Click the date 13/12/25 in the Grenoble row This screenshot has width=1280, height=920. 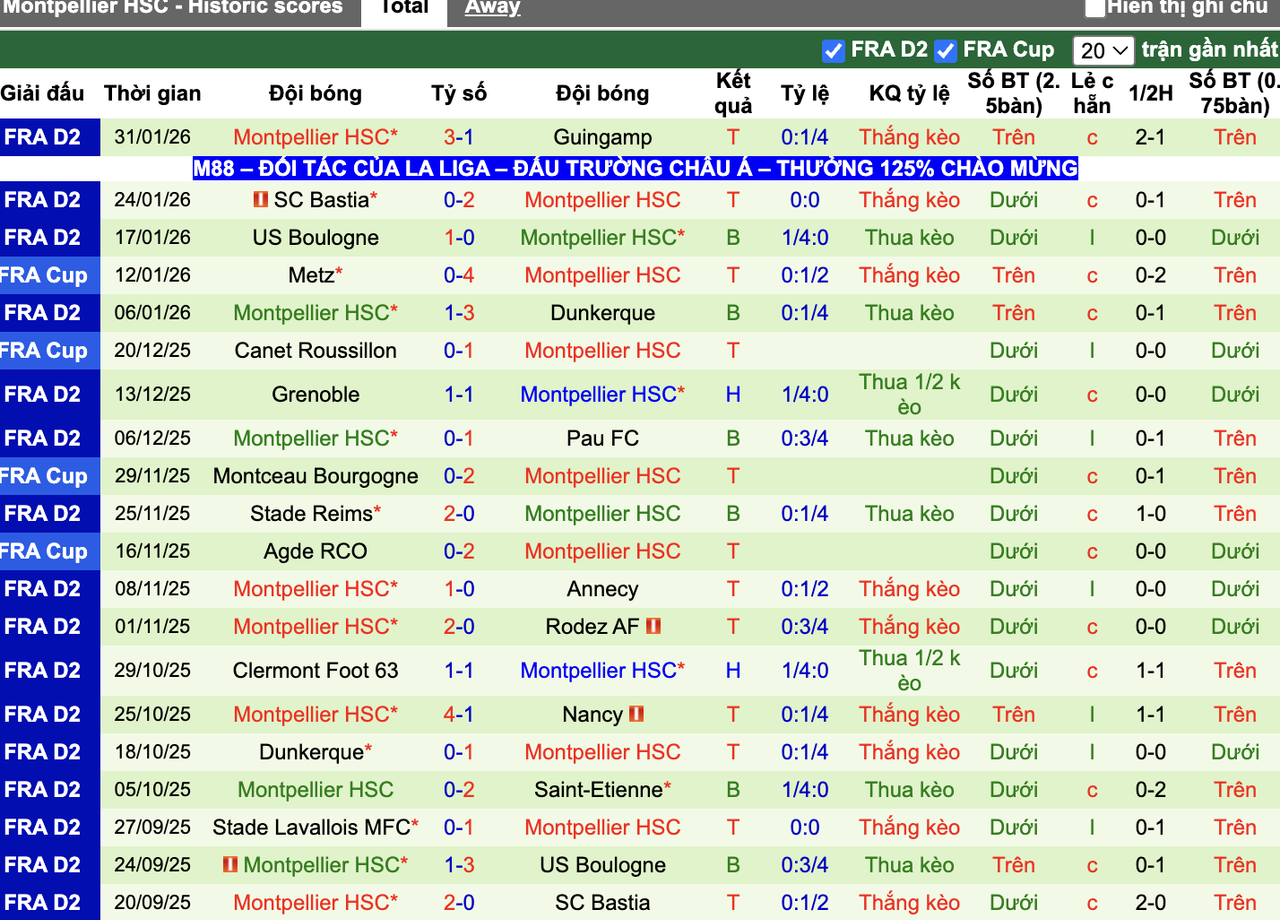click(x=152, y=395)
